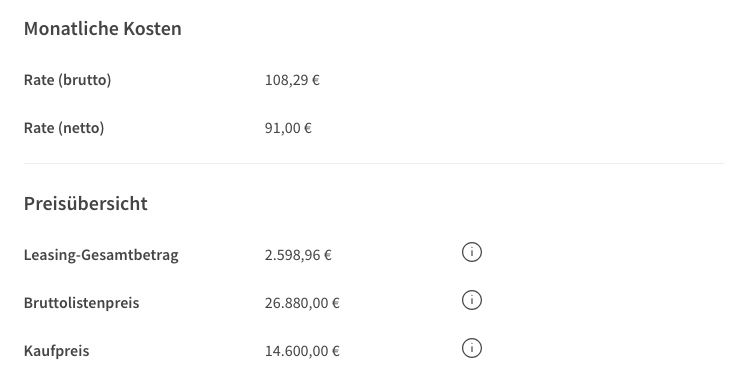The image size is (751, 382).
Task: Click the word brutto in parentheses
Action: tap(85, 80)
